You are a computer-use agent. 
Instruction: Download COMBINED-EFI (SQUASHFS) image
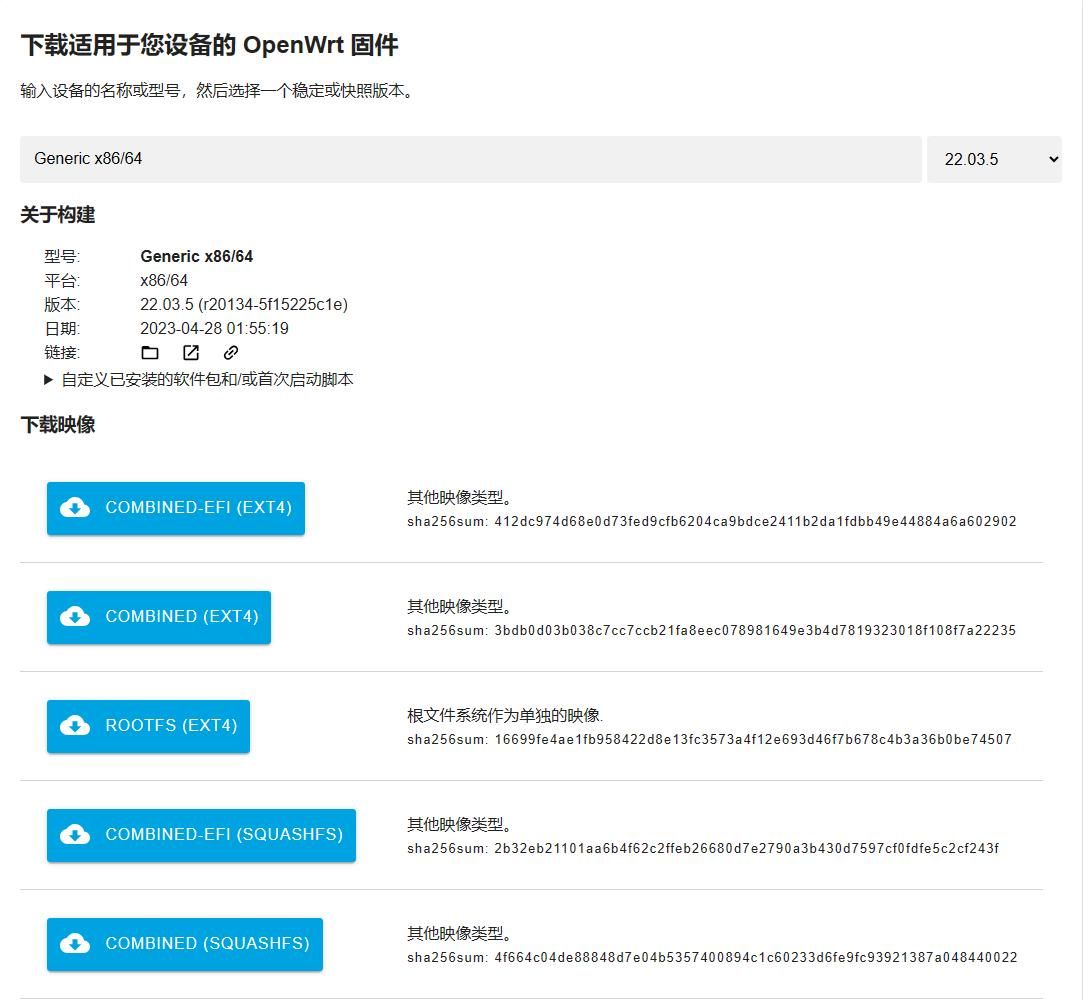[x=201, y=836]
